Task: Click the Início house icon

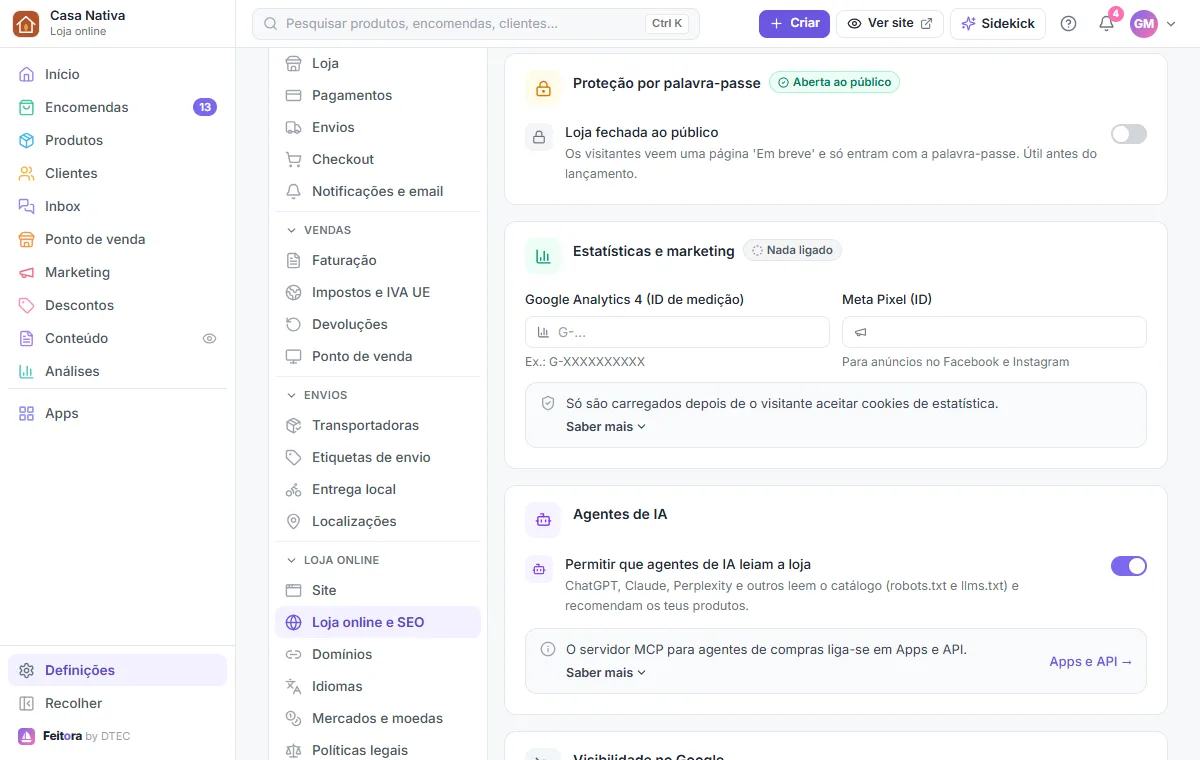Action: click(x=27, y=74)
